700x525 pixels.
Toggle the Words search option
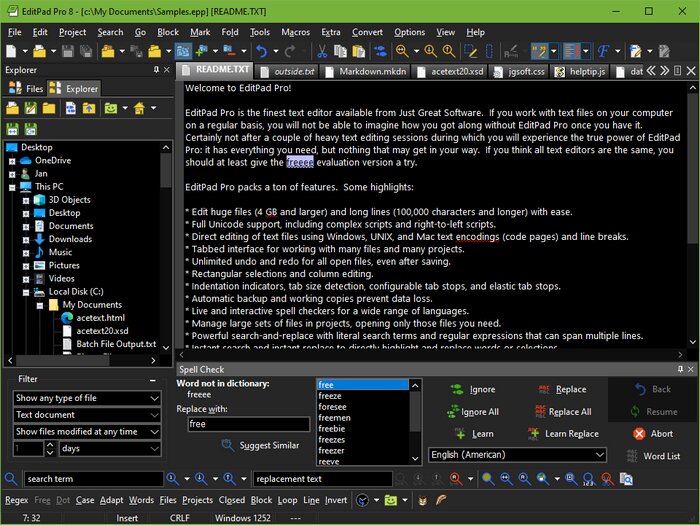pos(142,500)
